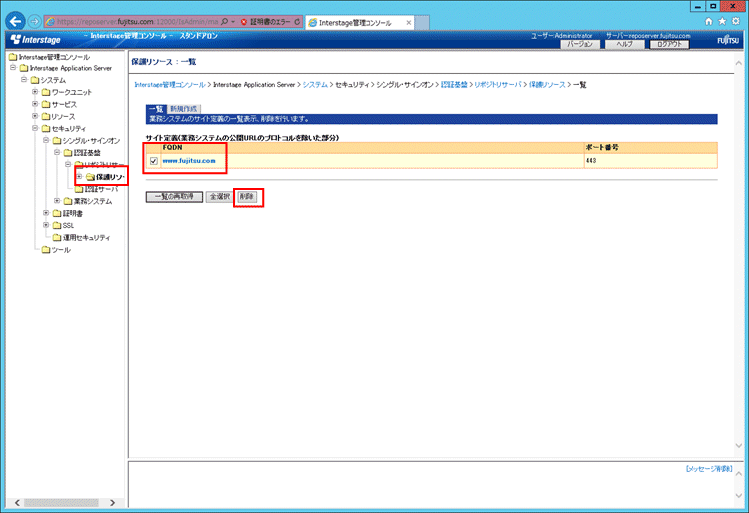Click the ワークユニット folder icon
749x513 pixels.
click(46, 92)
